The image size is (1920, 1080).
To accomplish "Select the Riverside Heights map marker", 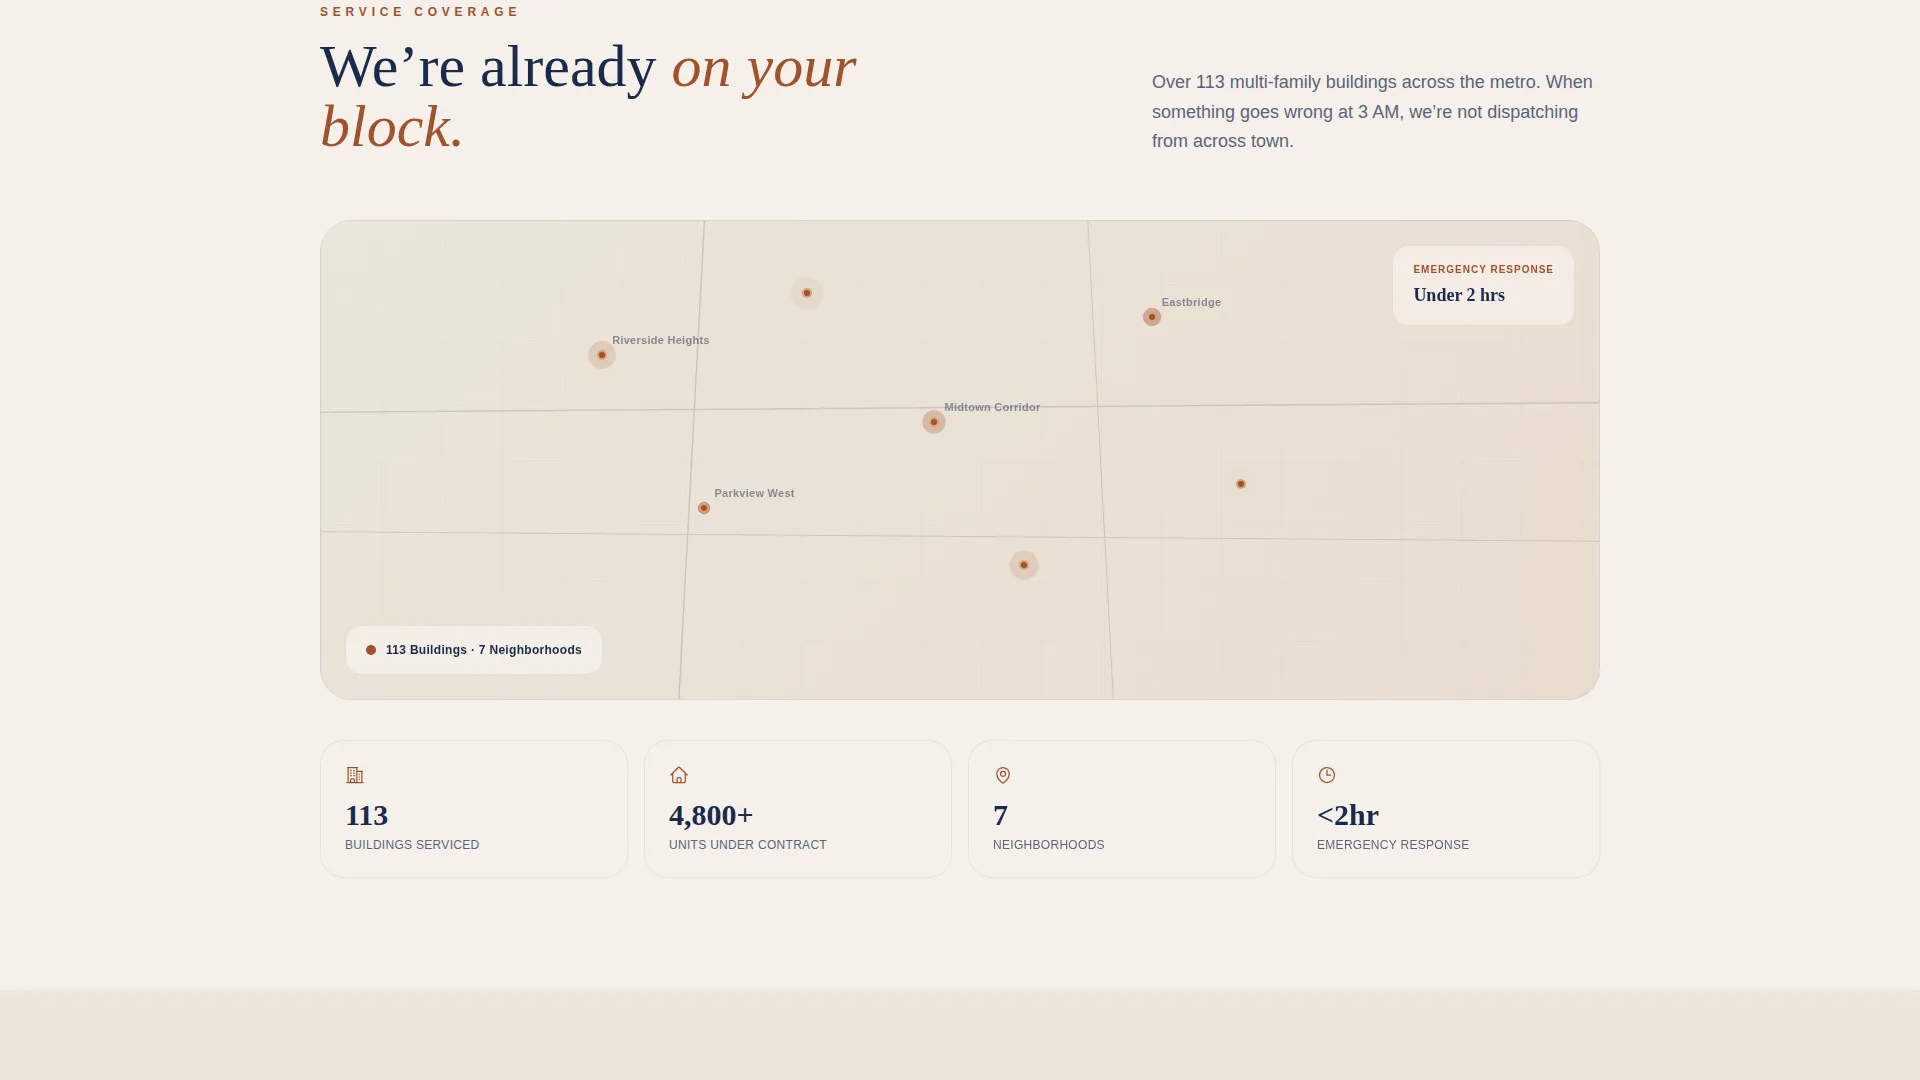I will coord(602,355).
